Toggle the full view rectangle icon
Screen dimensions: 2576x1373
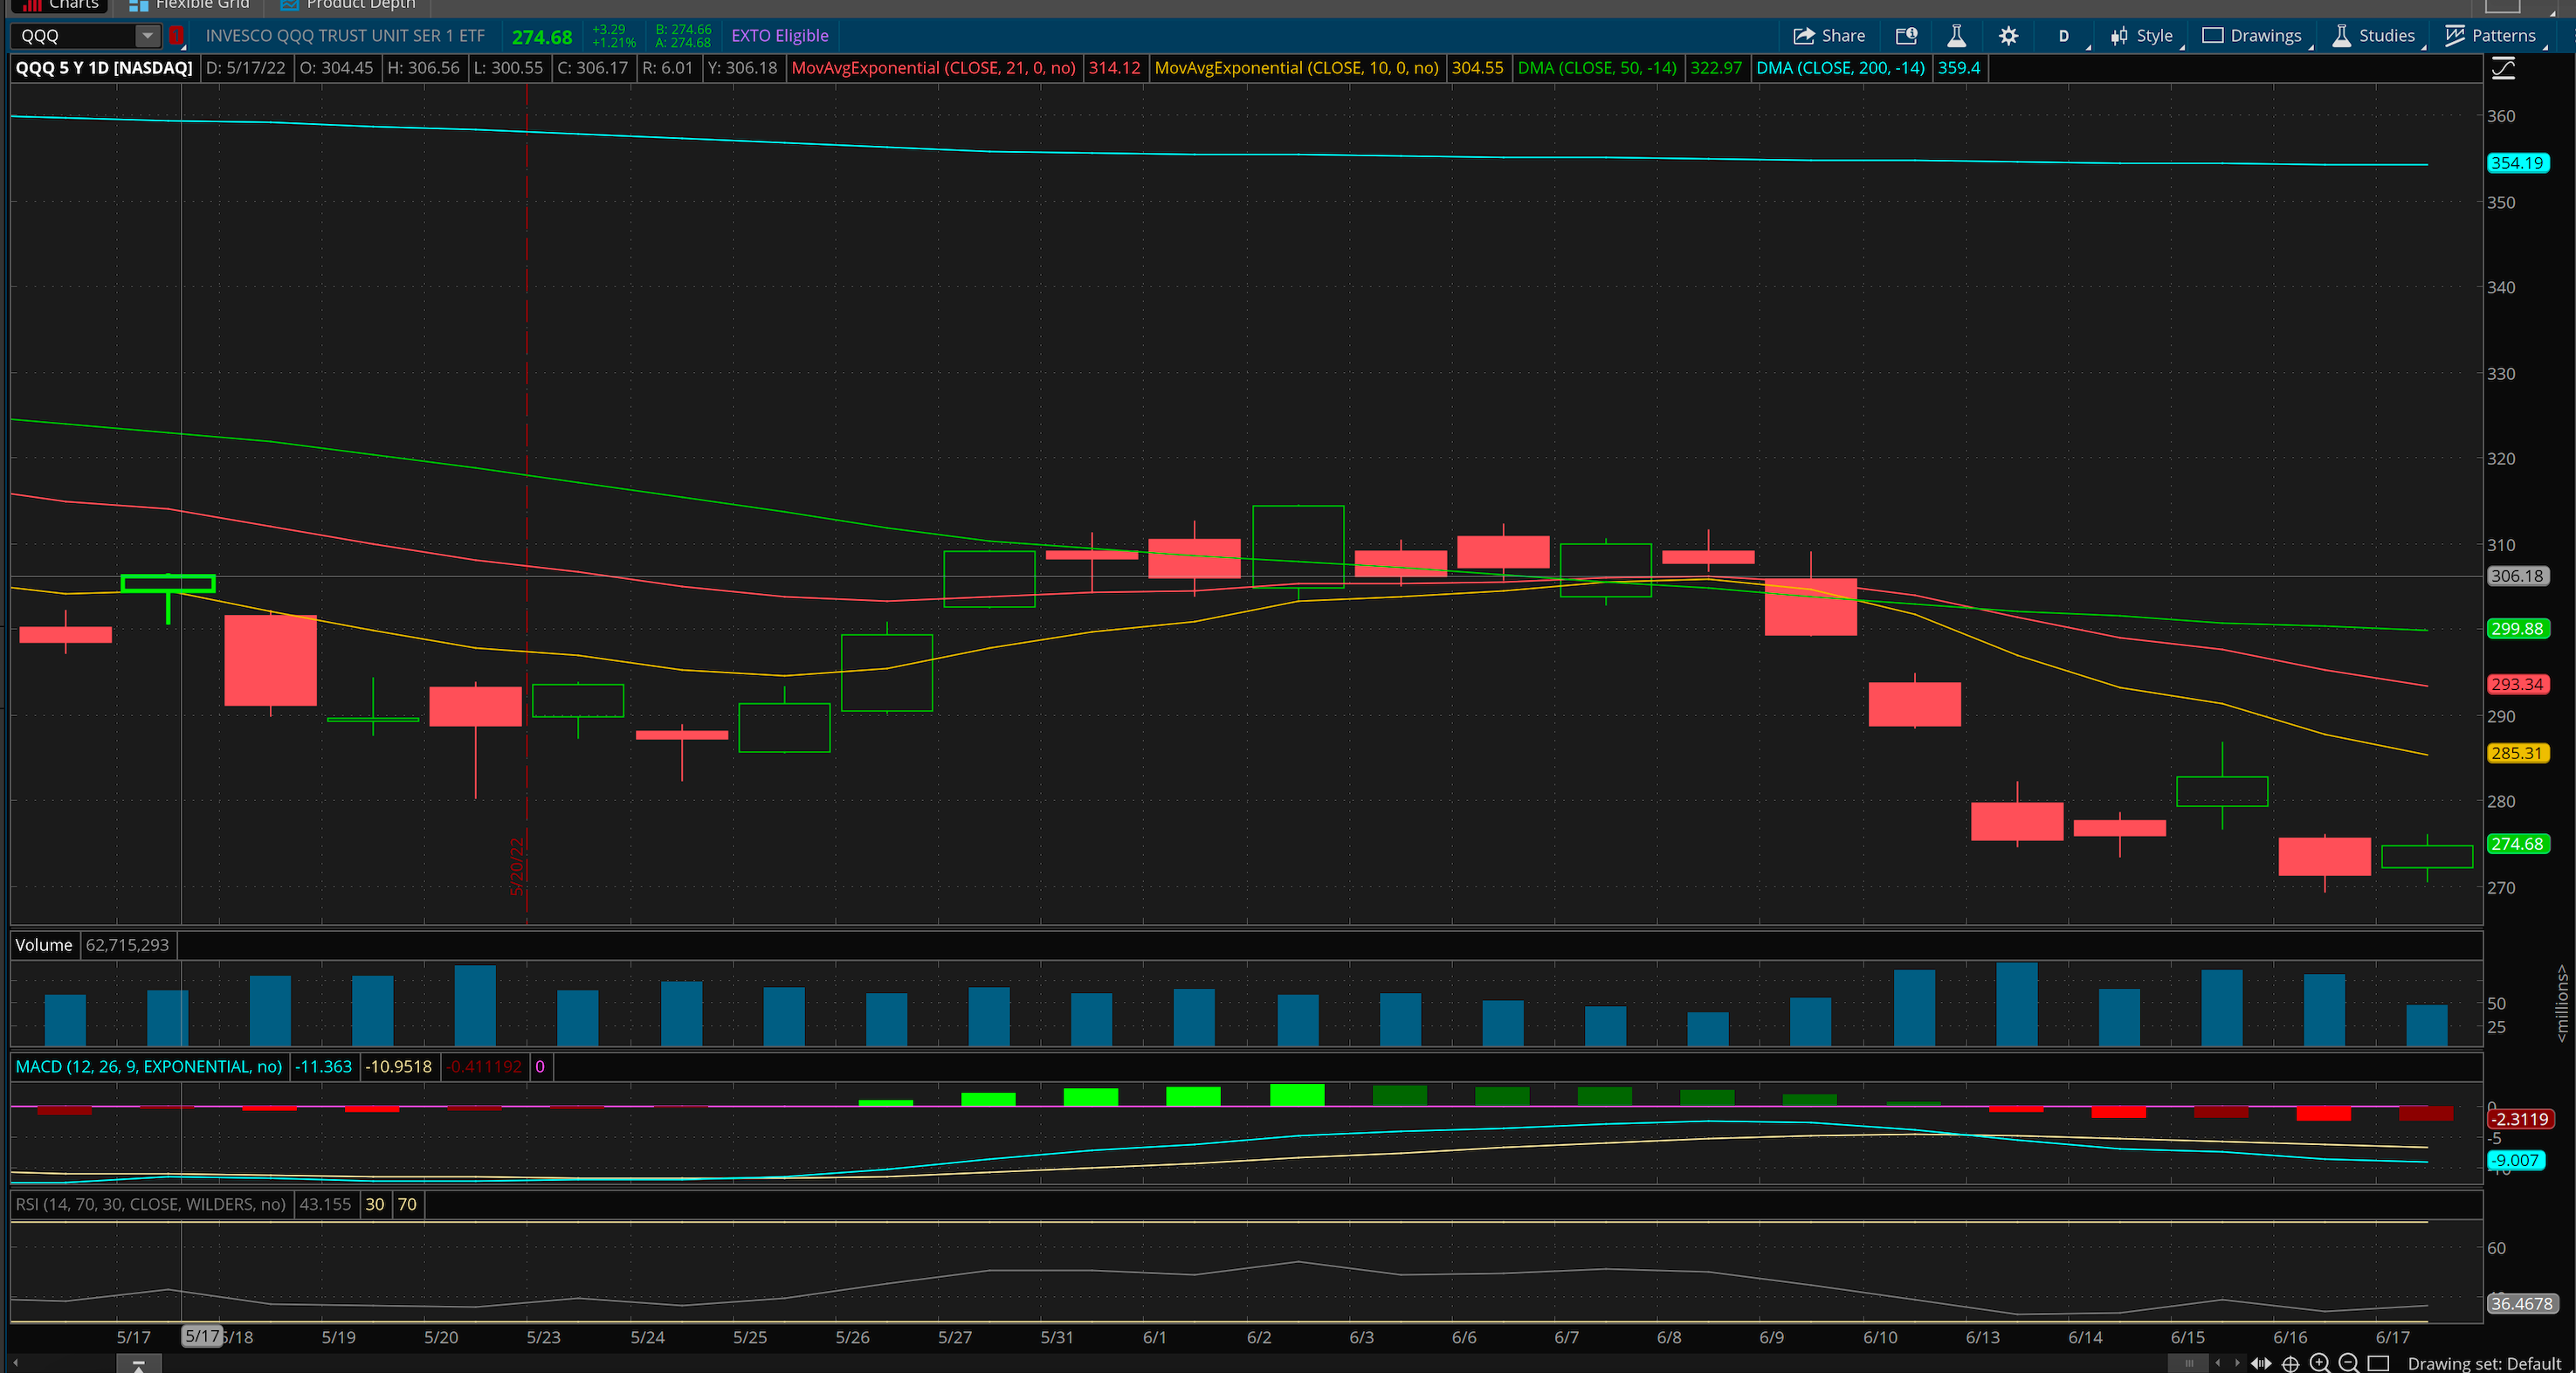point(2379,1363)
